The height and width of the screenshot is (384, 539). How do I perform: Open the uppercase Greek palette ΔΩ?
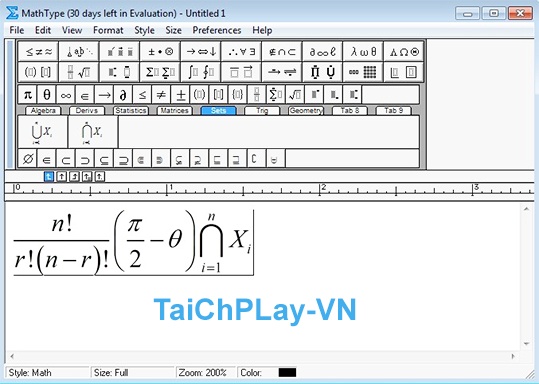pyautogui.click(x=404, y=52)
